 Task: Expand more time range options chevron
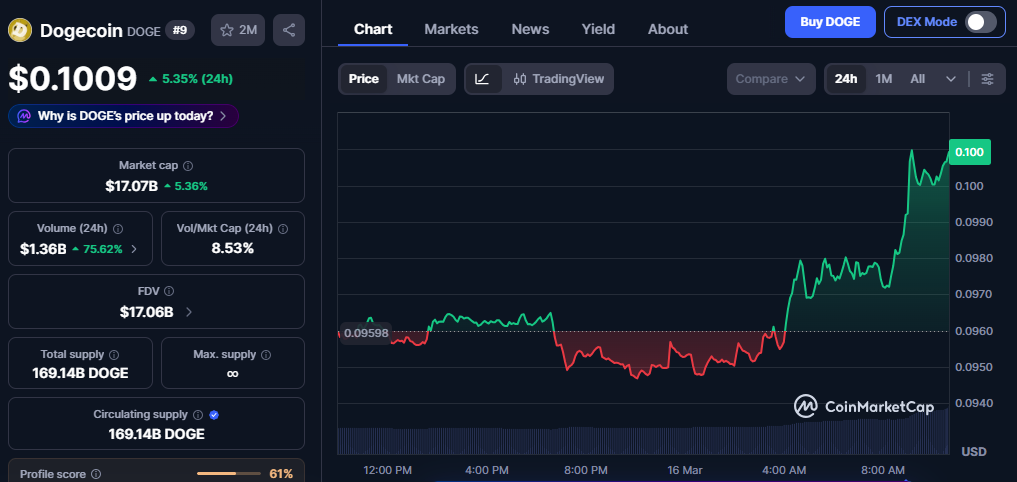click(951, 79)
